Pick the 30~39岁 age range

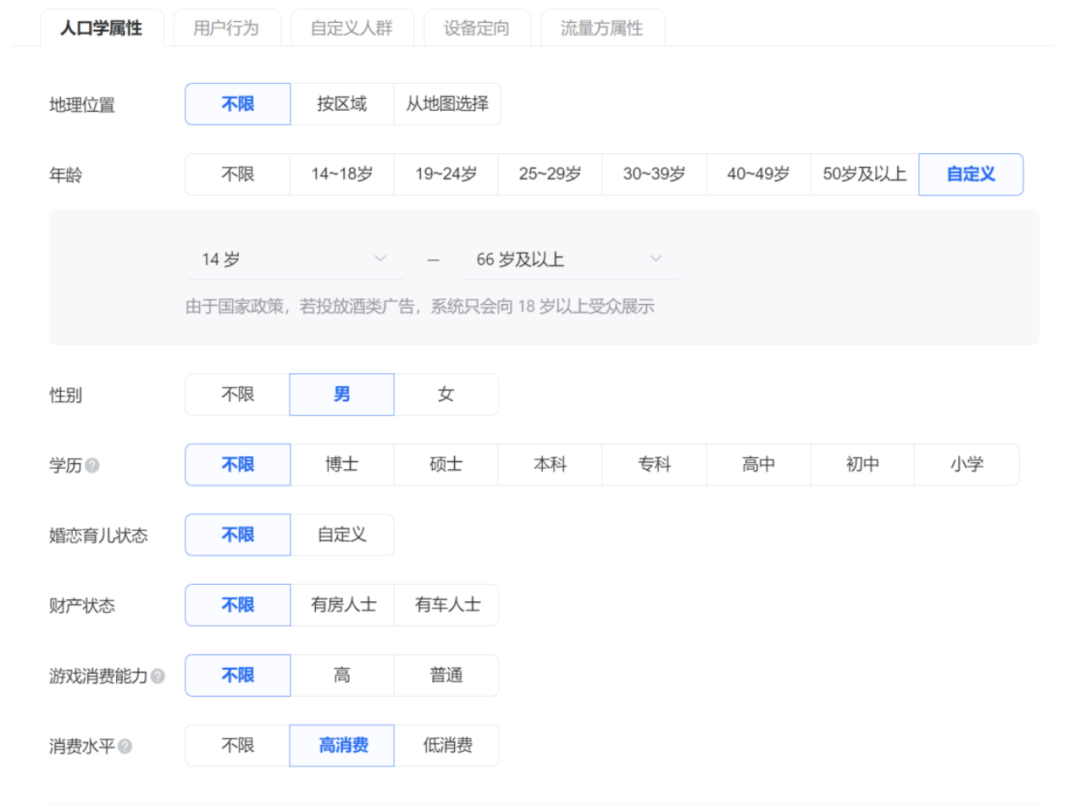[654, 174]
